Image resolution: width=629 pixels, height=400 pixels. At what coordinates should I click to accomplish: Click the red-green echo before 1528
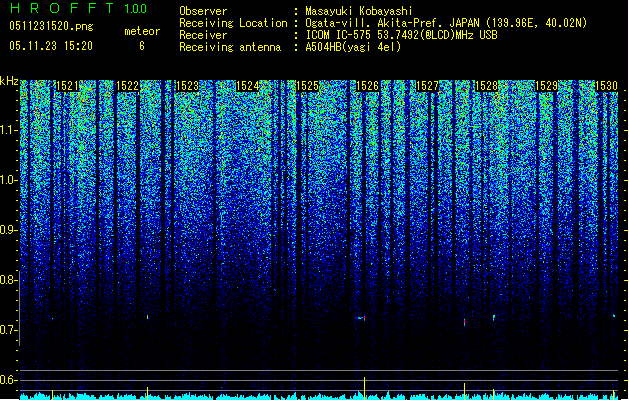[x=465, y=322]
